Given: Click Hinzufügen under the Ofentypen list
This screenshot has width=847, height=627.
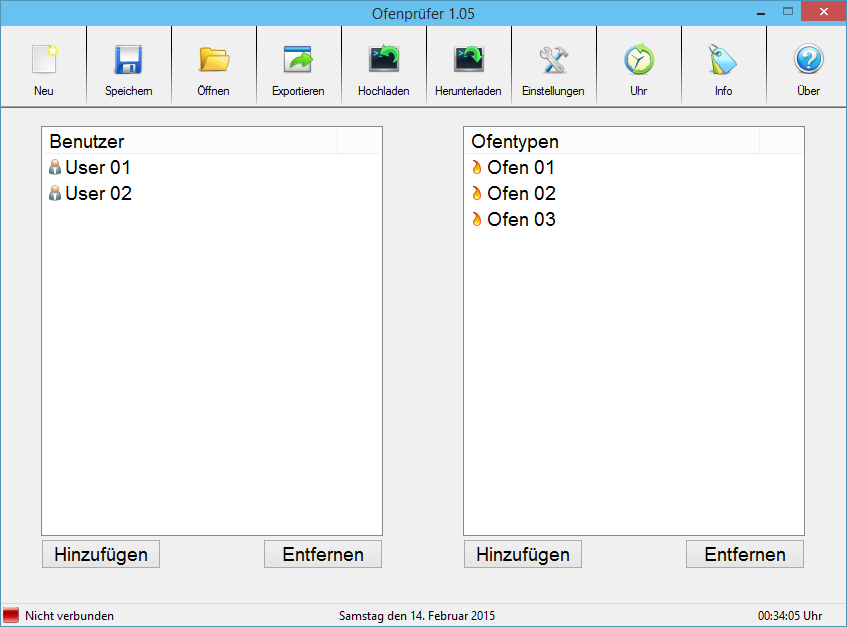Looking at the screenshot, I should [523, 554].
